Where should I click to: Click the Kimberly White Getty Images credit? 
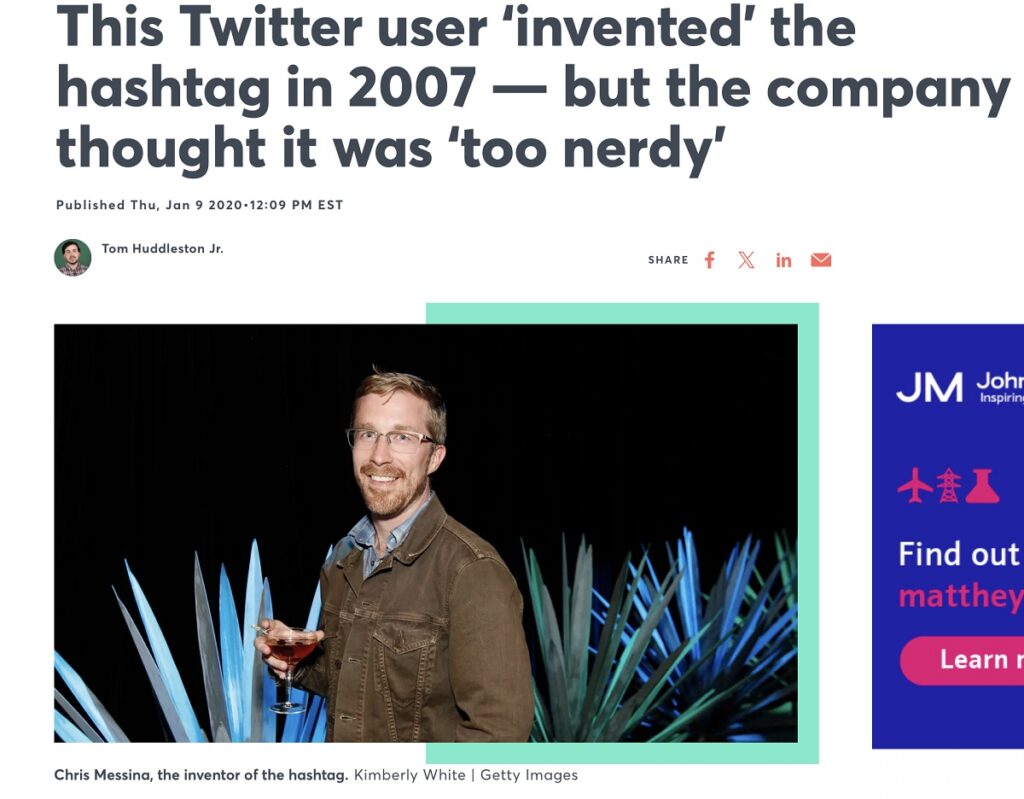tap(465, 775)
